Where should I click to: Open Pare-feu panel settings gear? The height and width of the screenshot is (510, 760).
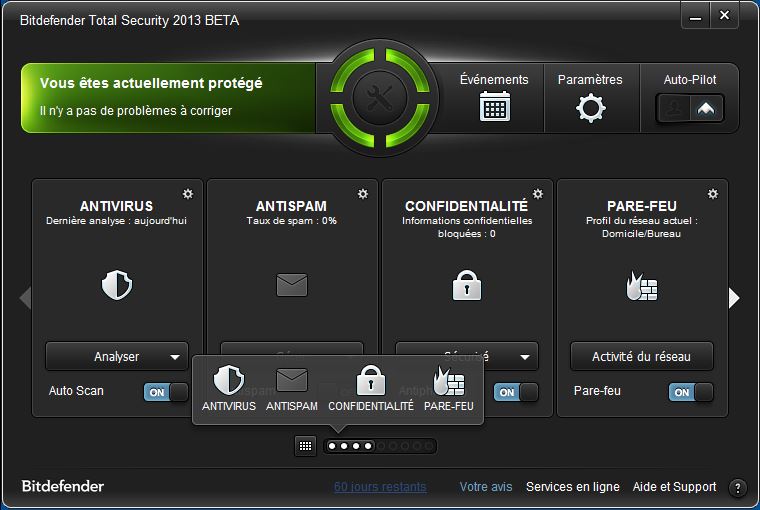click(x=712, y=194)
